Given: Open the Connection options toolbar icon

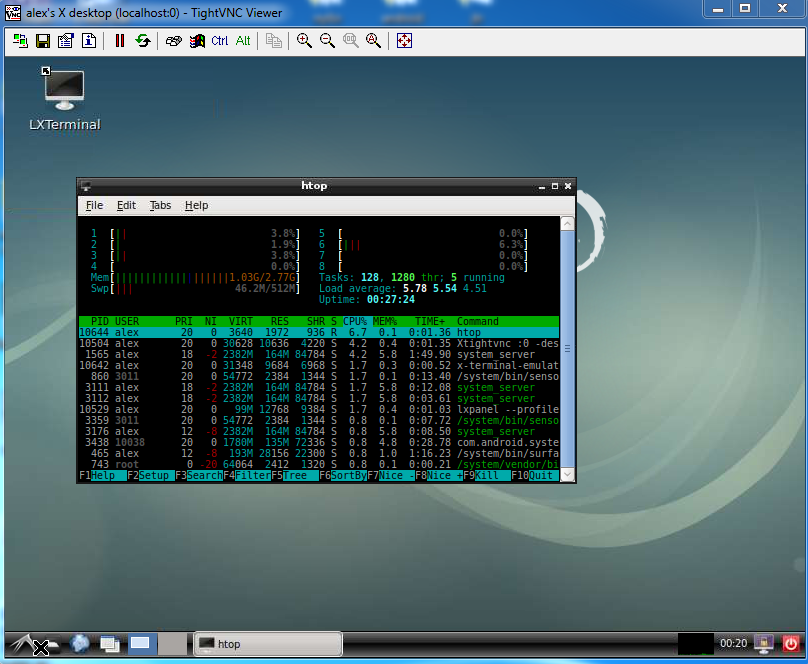Looking at the screenshot, I should tap(66, 41).
